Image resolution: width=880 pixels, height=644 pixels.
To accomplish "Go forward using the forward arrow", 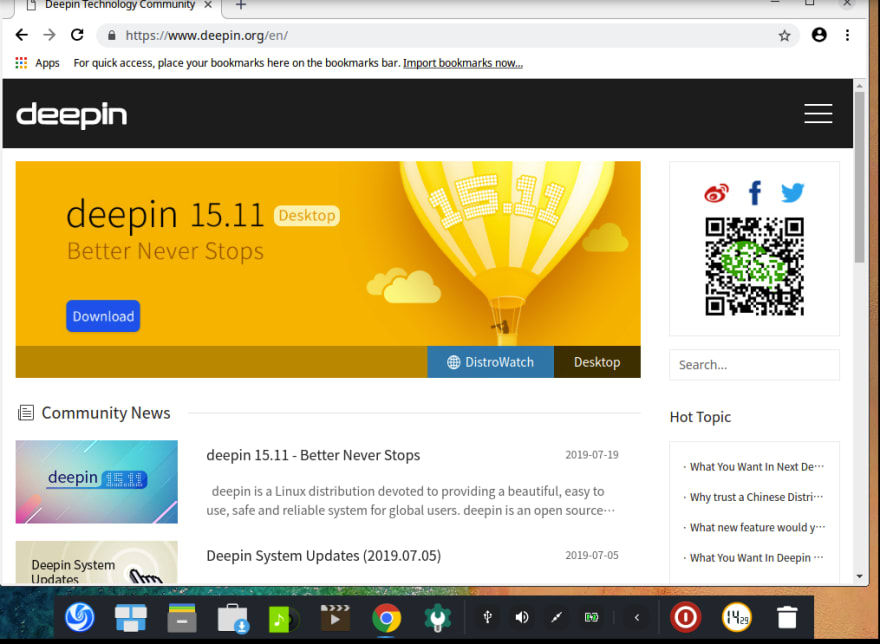I will coord(49,35).
